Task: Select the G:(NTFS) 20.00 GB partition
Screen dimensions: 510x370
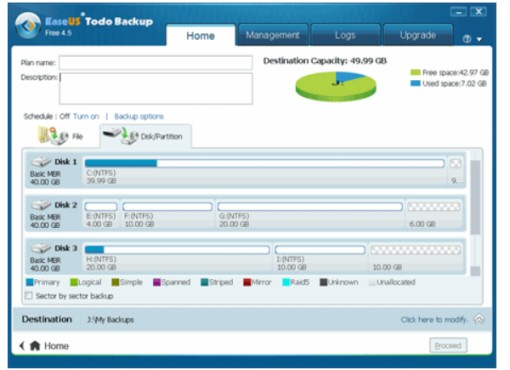Action: point(310,214)
